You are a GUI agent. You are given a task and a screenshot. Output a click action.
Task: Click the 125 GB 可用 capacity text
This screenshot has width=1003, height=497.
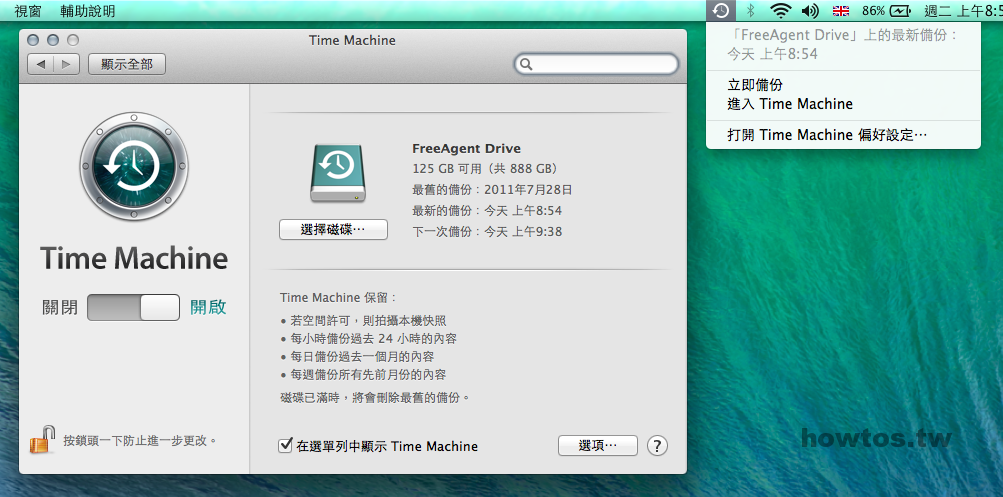pyautogui.click(x=486, y=169)
